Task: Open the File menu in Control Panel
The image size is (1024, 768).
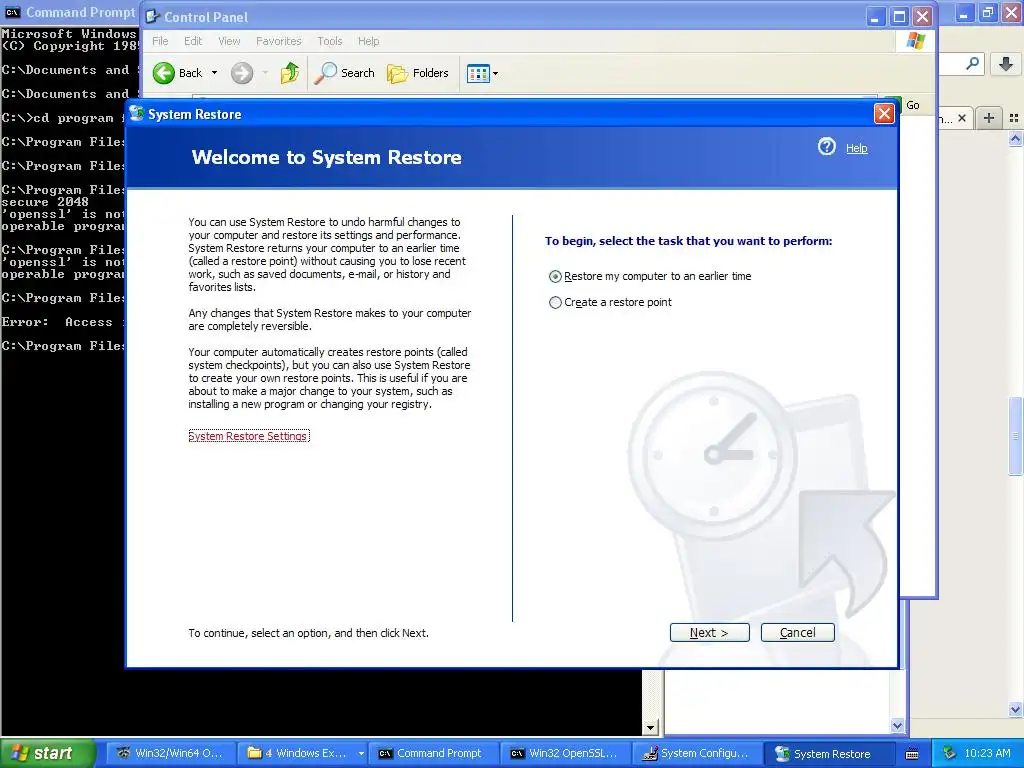Action: (x=160, y=41)
